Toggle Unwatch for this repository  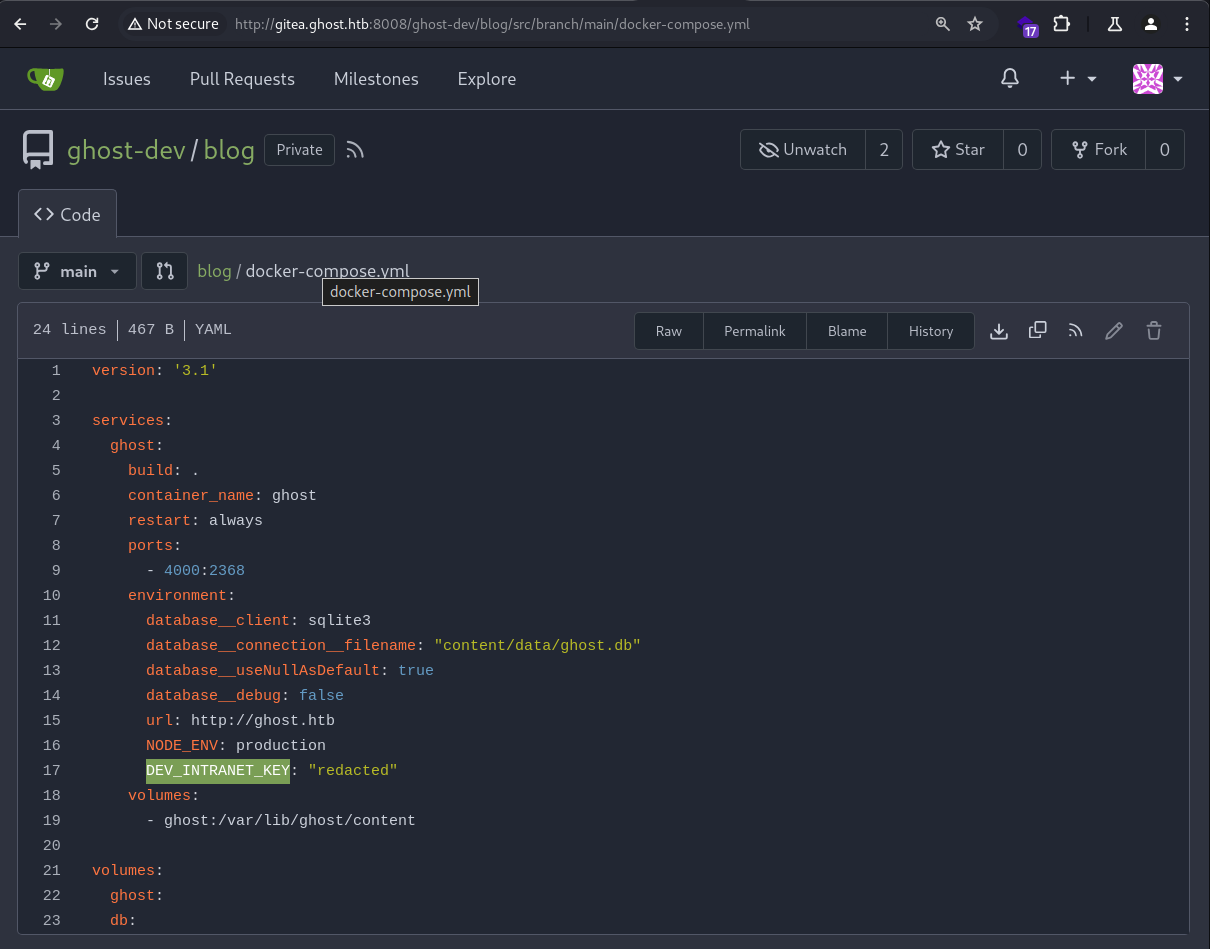[x=803, y=150]
